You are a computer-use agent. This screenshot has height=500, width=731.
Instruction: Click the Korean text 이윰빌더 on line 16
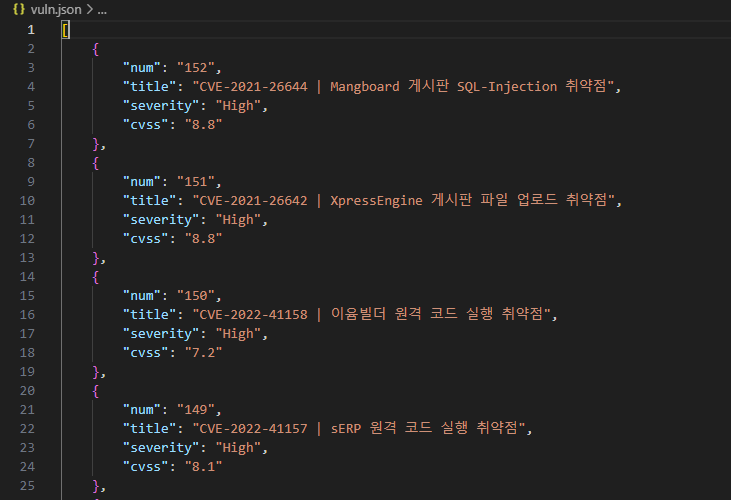pos(358,314)
